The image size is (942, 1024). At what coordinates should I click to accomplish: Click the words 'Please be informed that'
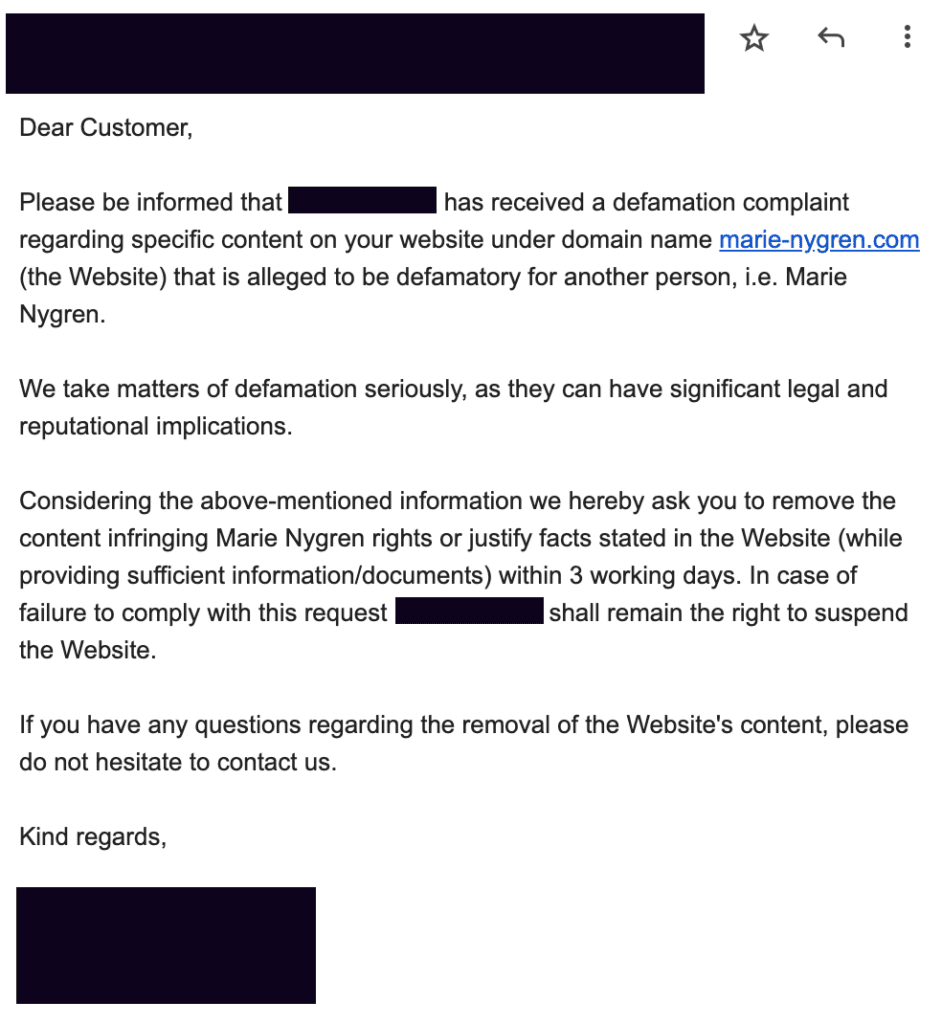[150, 202]
